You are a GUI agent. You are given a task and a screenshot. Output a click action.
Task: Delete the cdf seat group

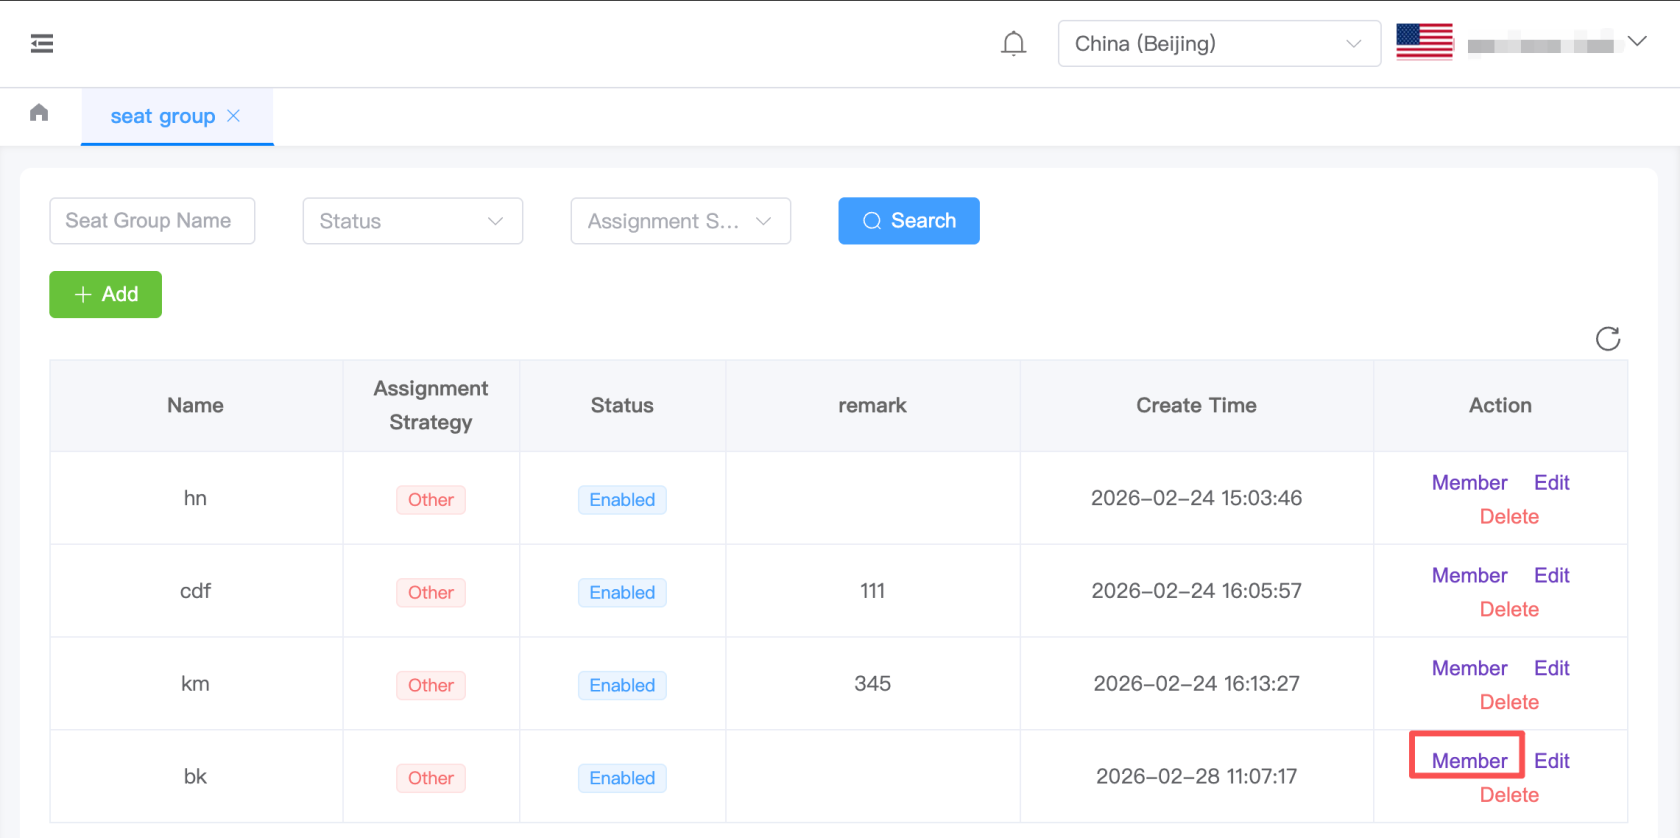pos(1509,610)
